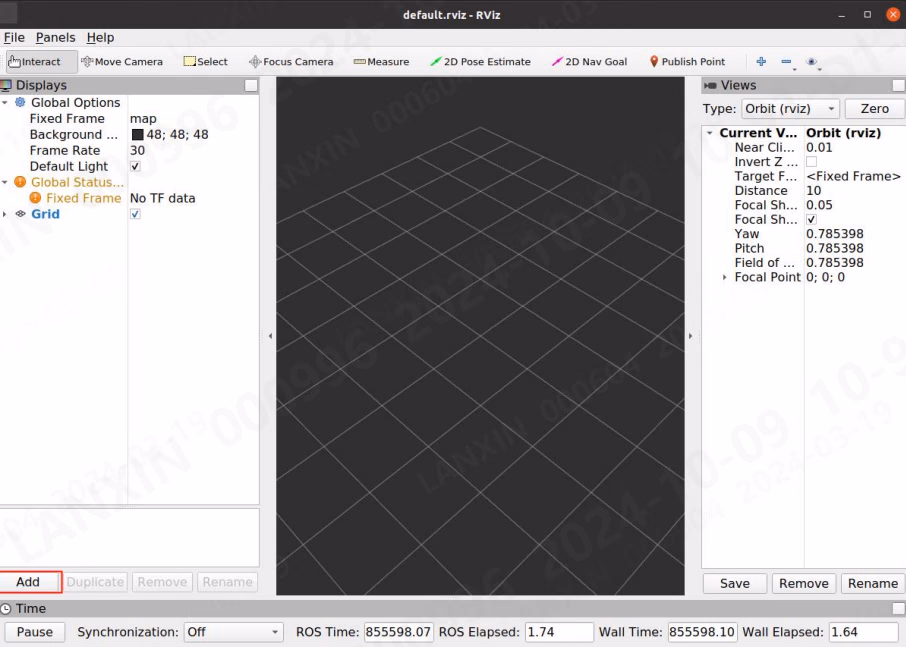Click the Distance value 10
The image size is (906, 647).
click(814, 191)
